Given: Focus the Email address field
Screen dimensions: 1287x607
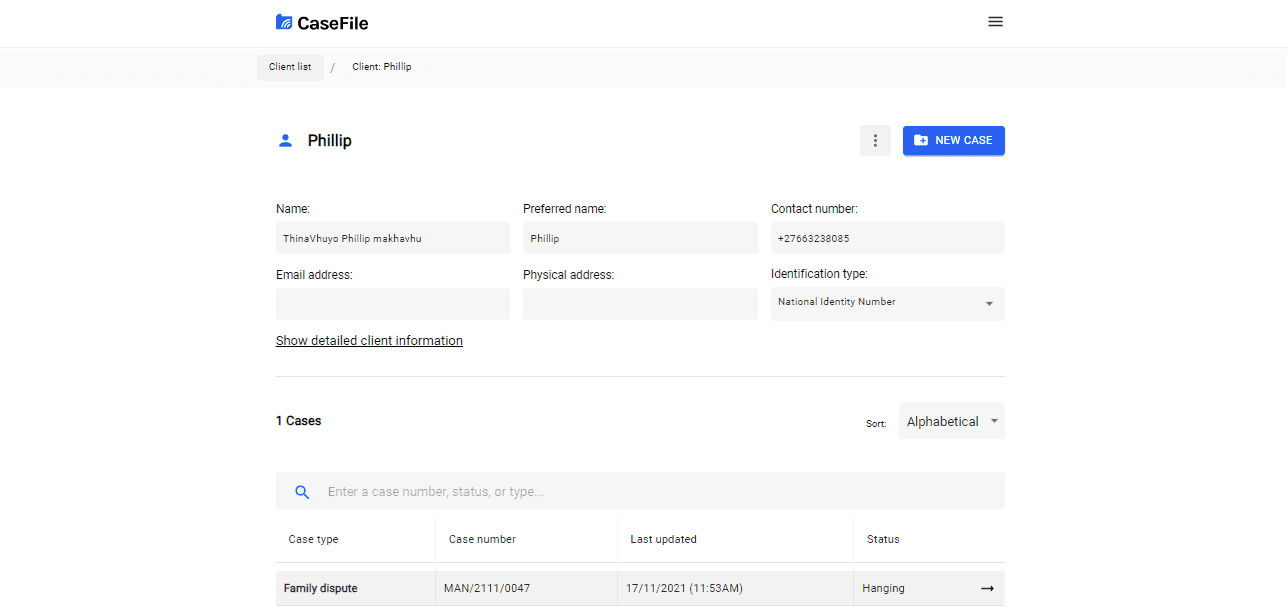Looking at the screenshot, I should pos(393,304).
